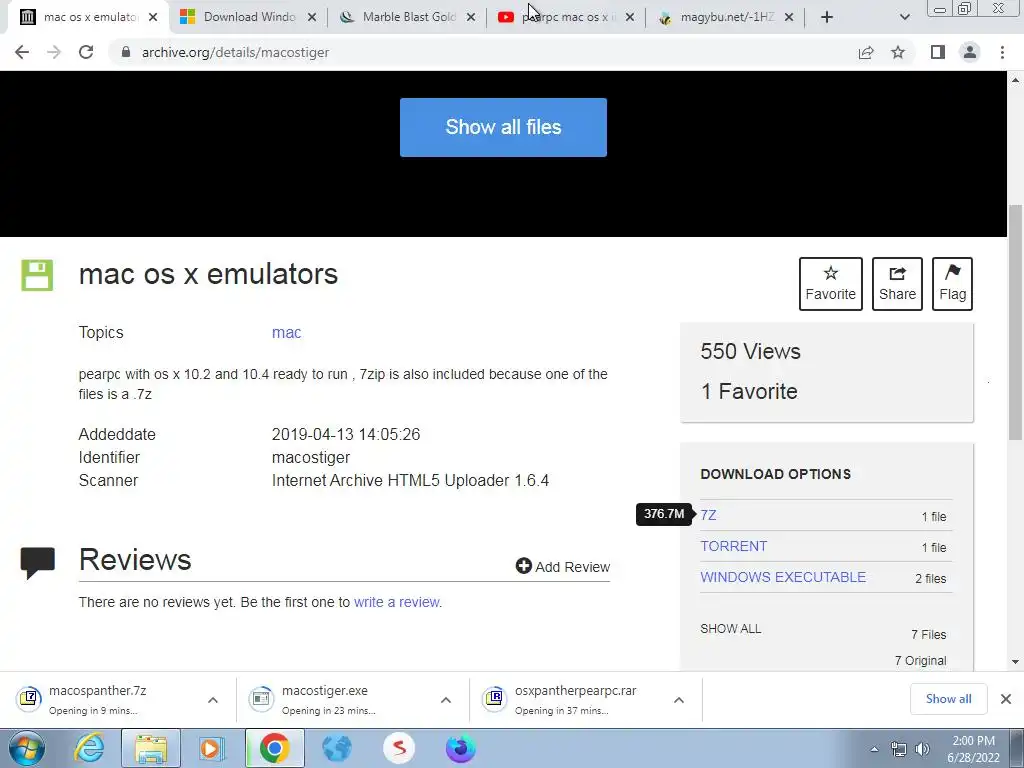Open the browser side panel icon
This screenshot has width=1024, height=768.
pos(938,52)
